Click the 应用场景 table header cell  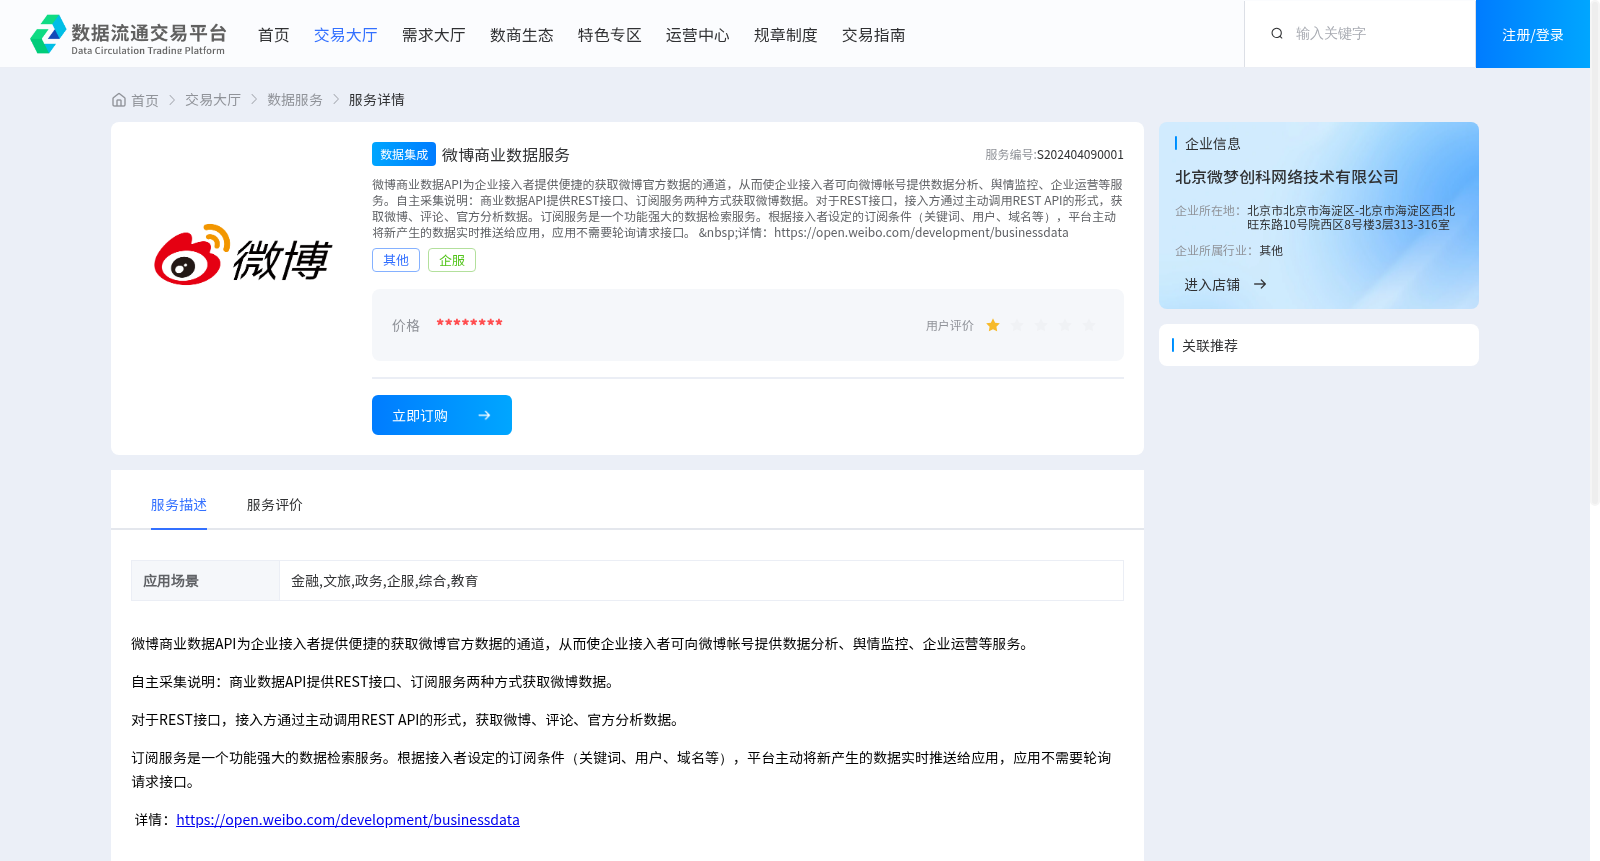coord(205,580)
